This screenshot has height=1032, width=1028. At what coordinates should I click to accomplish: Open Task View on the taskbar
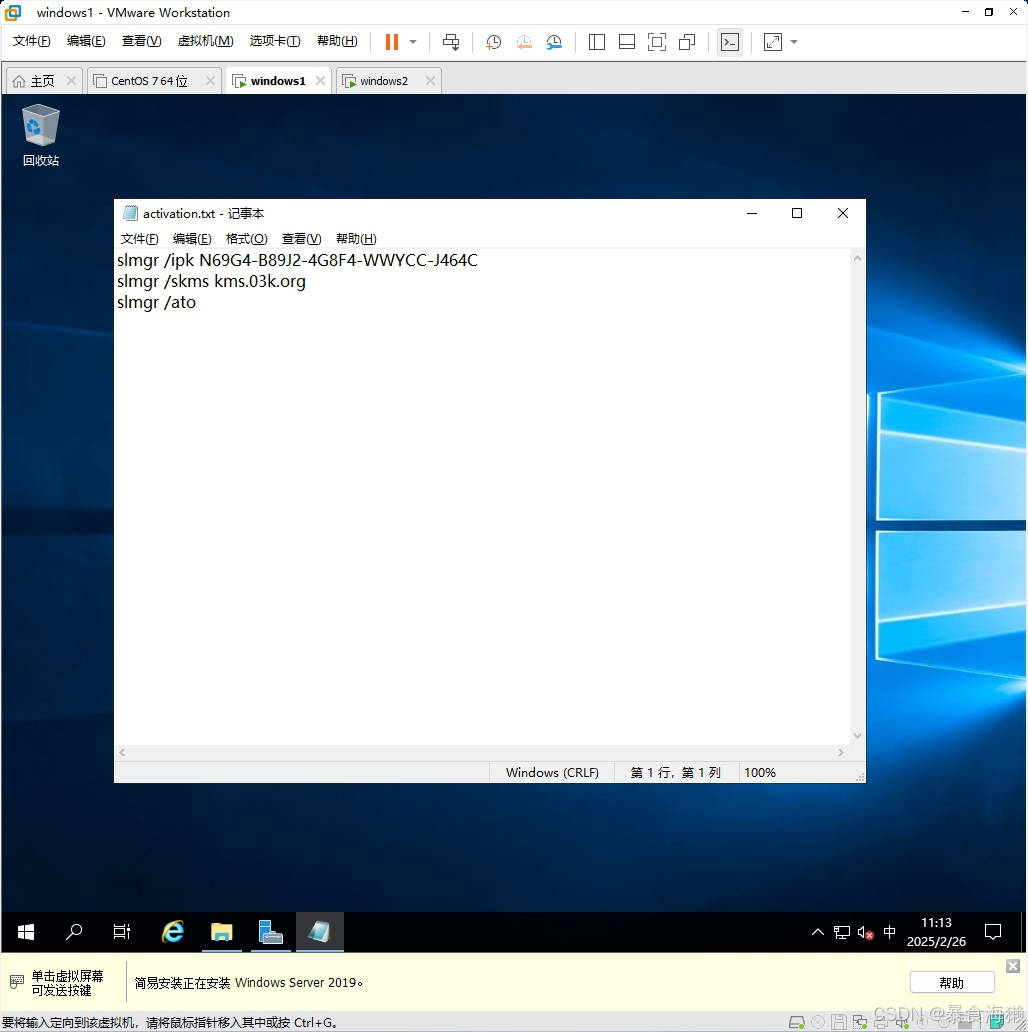(122, 932)
